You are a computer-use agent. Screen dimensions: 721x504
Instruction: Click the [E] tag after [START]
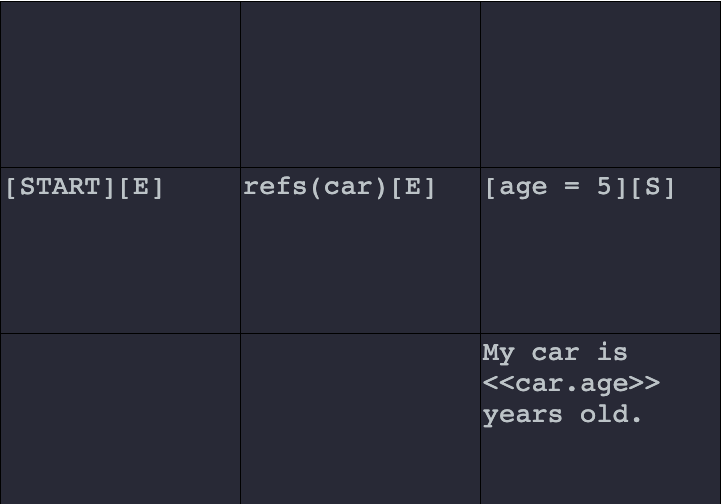(x=141, y=187)
